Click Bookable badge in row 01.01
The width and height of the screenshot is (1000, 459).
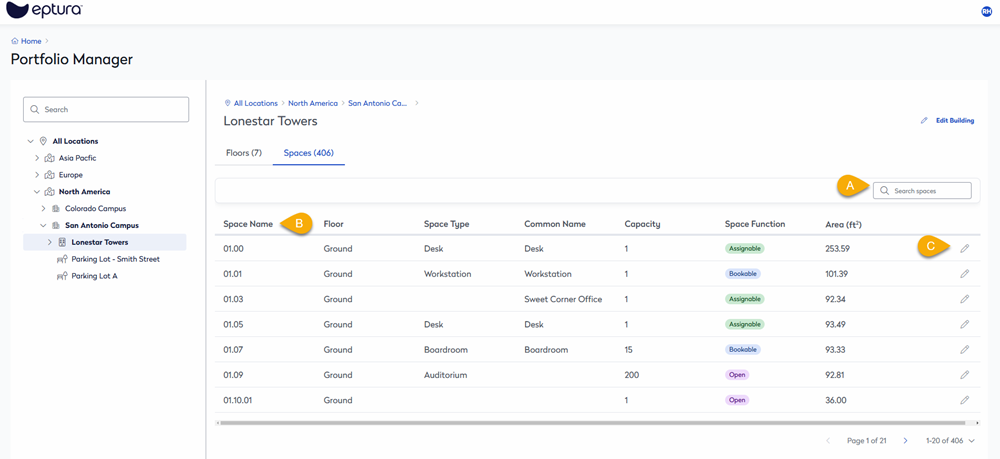click(743, 273)
